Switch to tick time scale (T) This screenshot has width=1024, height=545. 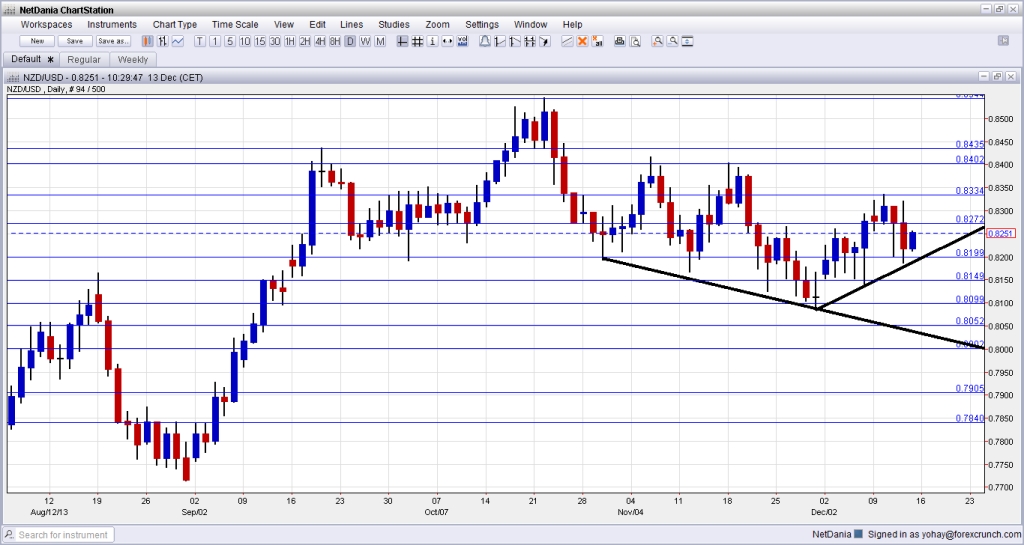point(200,41)
